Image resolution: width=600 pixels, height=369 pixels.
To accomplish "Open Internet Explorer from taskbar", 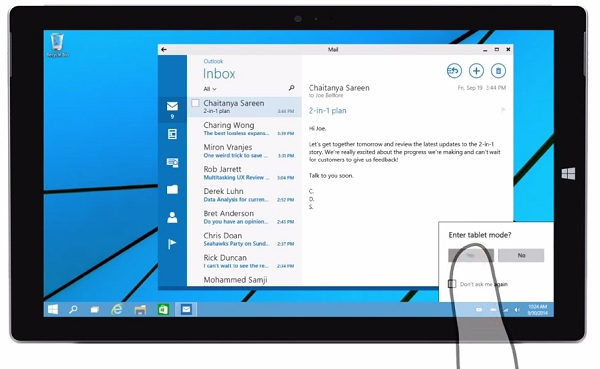I will [x=117, y=309].
